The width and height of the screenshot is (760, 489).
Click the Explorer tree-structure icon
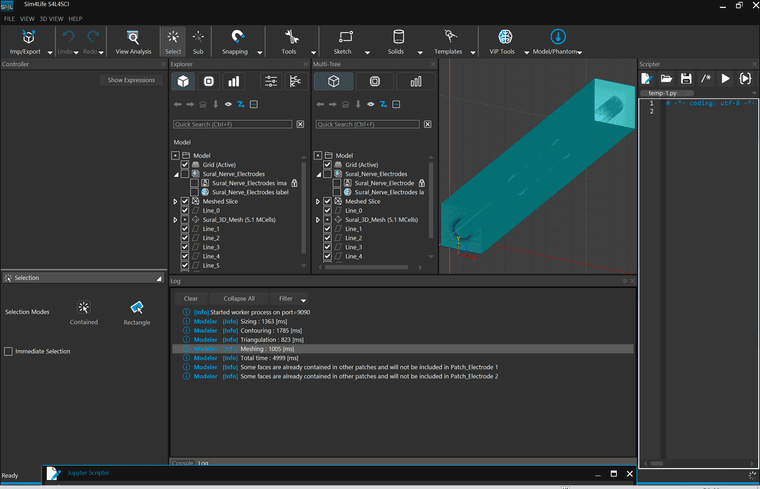click(295, 81)
